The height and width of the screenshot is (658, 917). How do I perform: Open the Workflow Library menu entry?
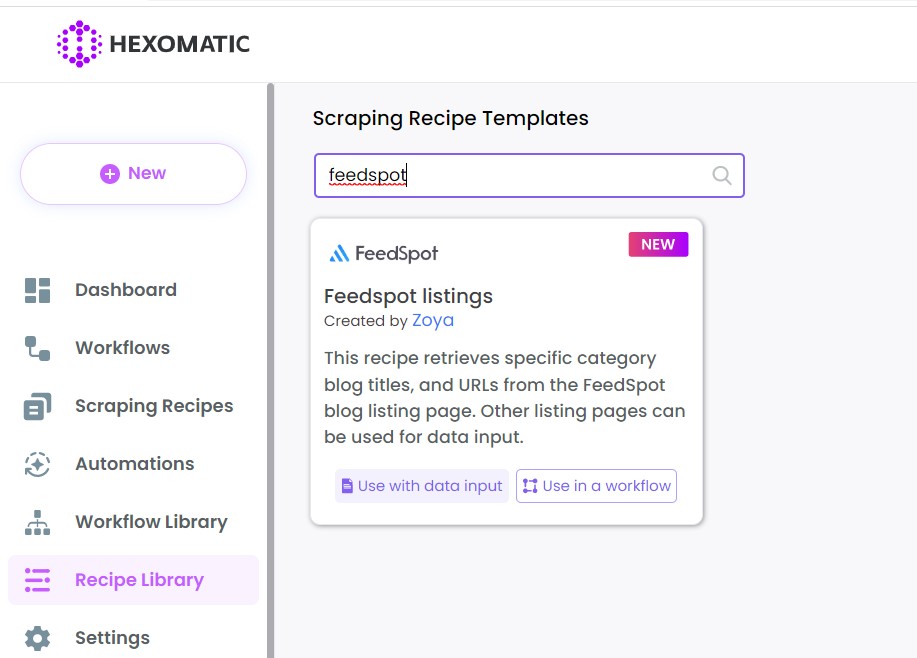[151, 522]
